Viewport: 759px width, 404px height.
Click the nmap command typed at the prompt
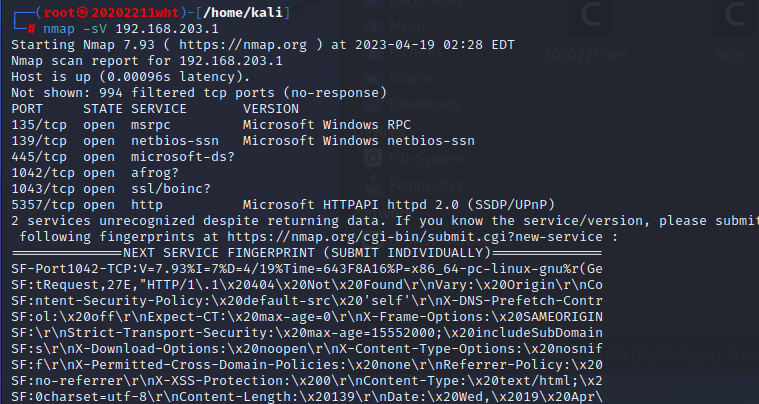pos(59,29)
